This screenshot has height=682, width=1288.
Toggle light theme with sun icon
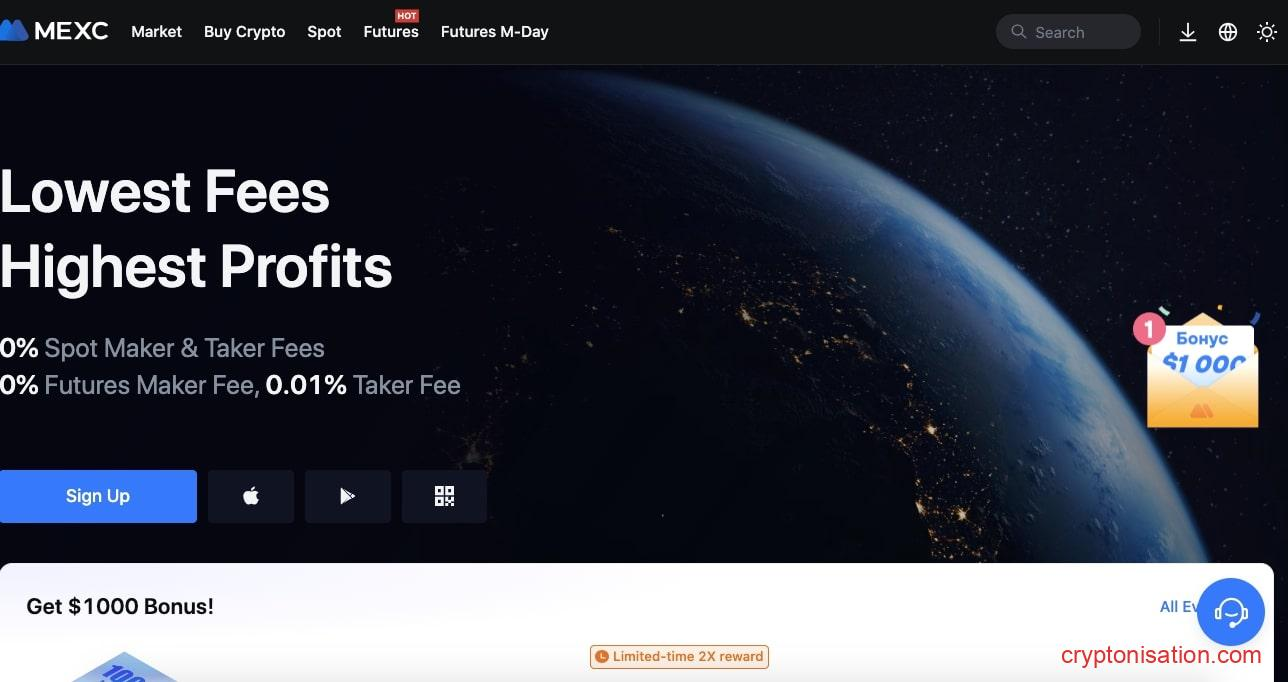pos(1267,32)
